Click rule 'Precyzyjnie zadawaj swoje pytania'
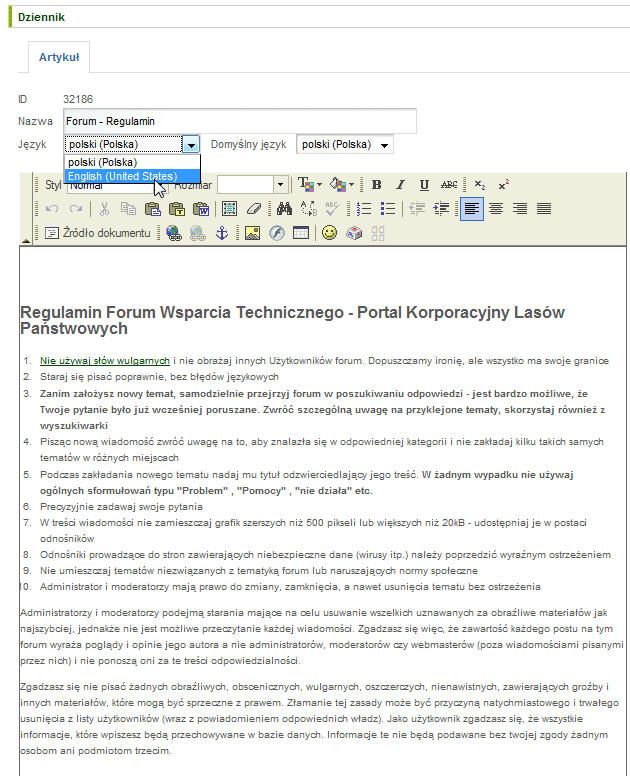The width and height of the screenshot is (630, 776). click(x=121, y=506)
